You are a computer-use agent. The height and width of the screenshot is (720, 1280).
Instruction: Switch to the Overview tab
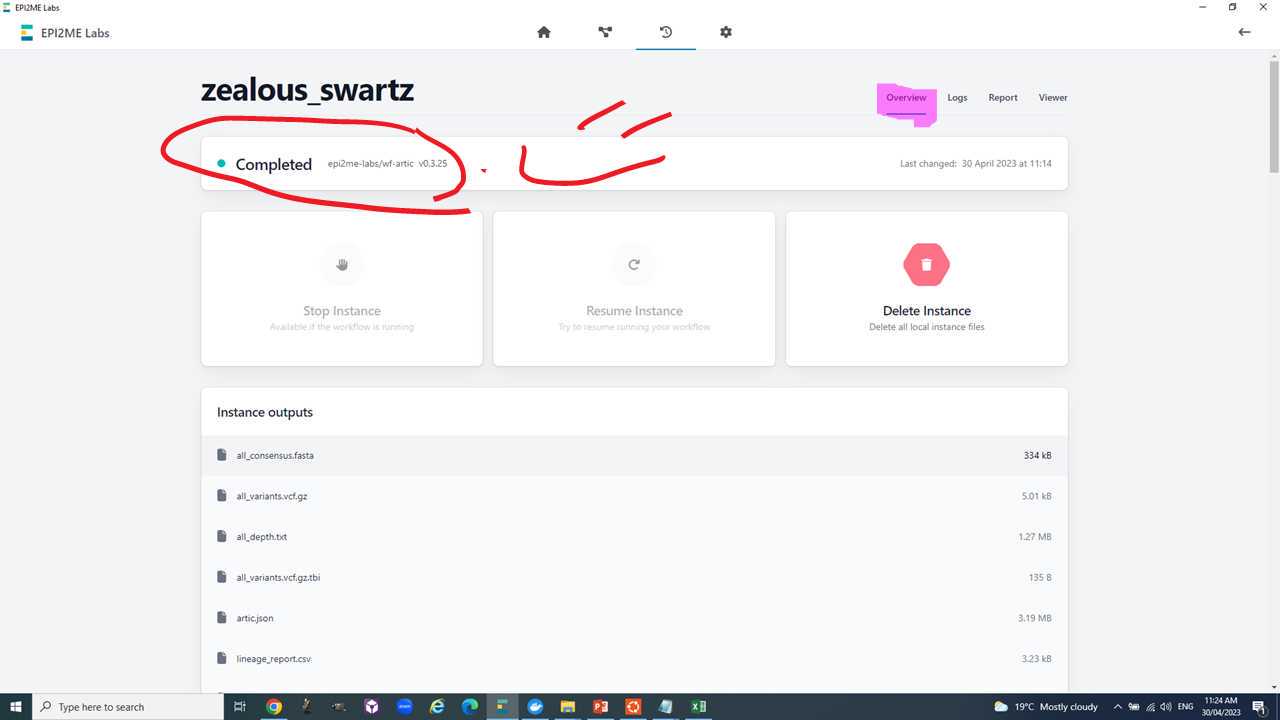tap(906, 98)
